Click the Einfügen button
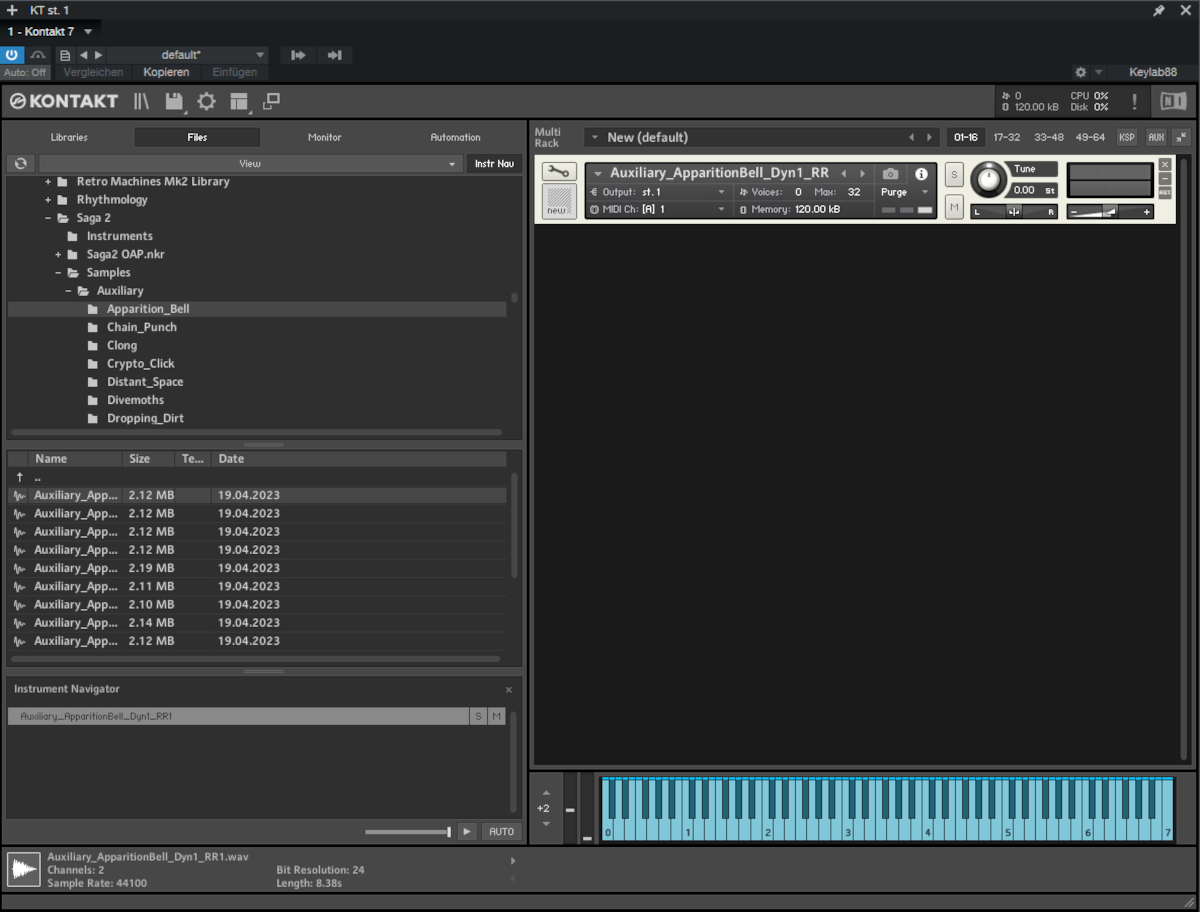 coord(234,72)
